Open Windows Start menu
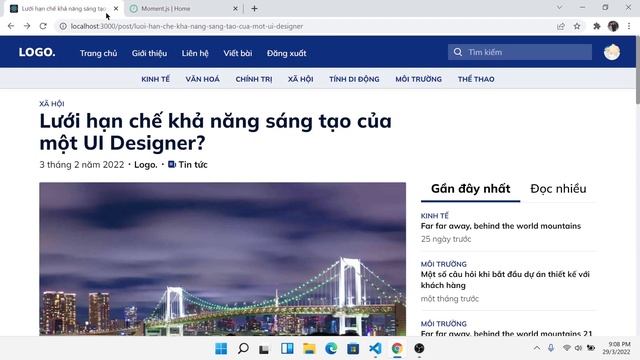Screen dimensions: 640x360 (x=221, y=349)
